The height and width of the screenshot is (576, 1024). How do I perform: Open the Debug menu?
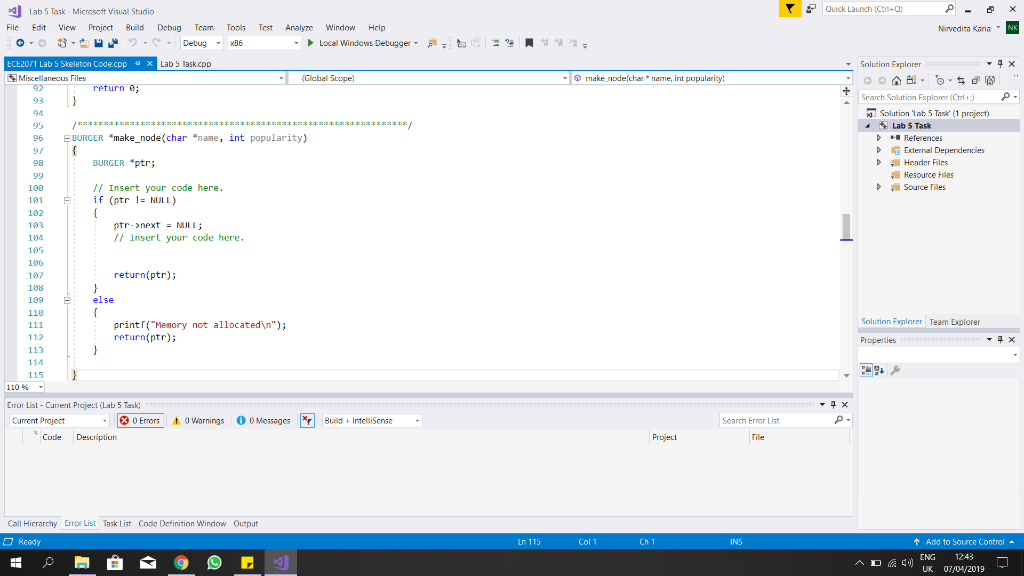point(169,27)
